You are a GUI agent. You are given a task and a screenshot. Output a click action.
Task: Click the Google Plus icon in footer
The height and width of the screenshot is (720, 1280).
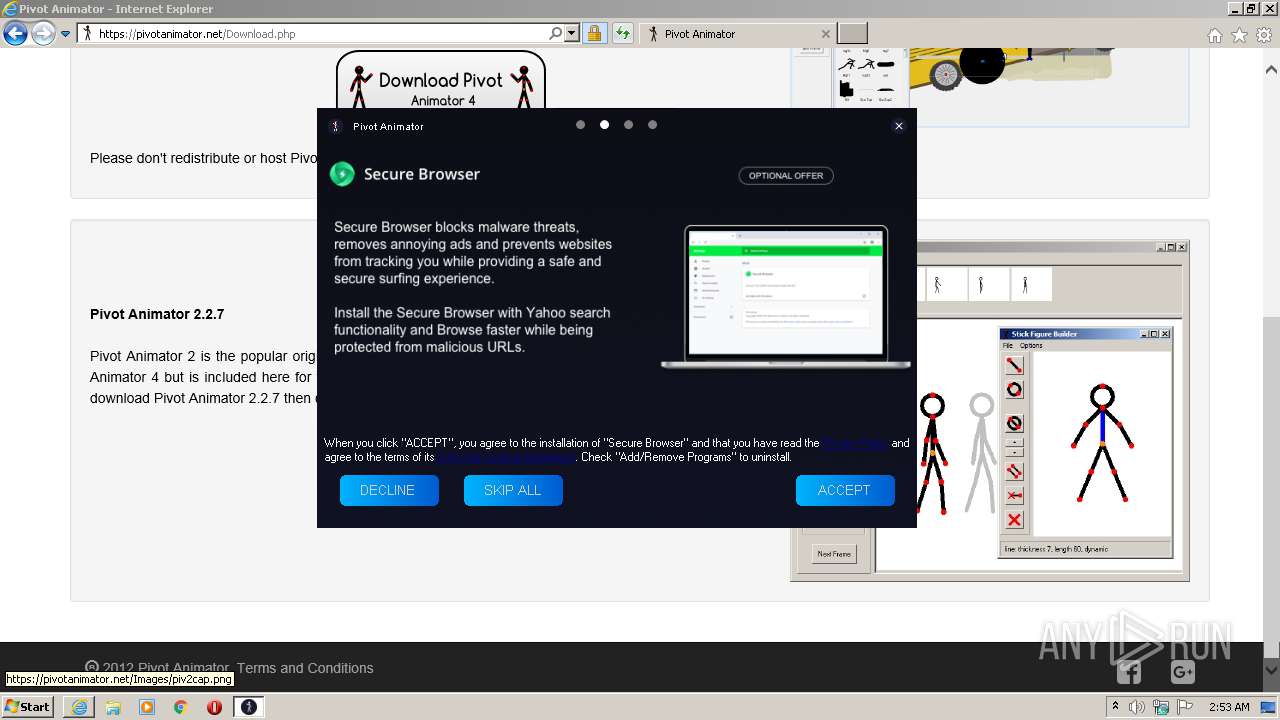(x=1183, y=672)
